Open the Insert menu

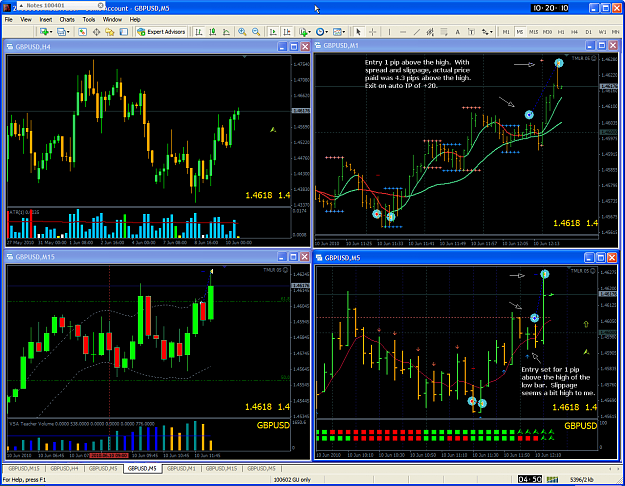pyautogui.click(x=45, y=20)
